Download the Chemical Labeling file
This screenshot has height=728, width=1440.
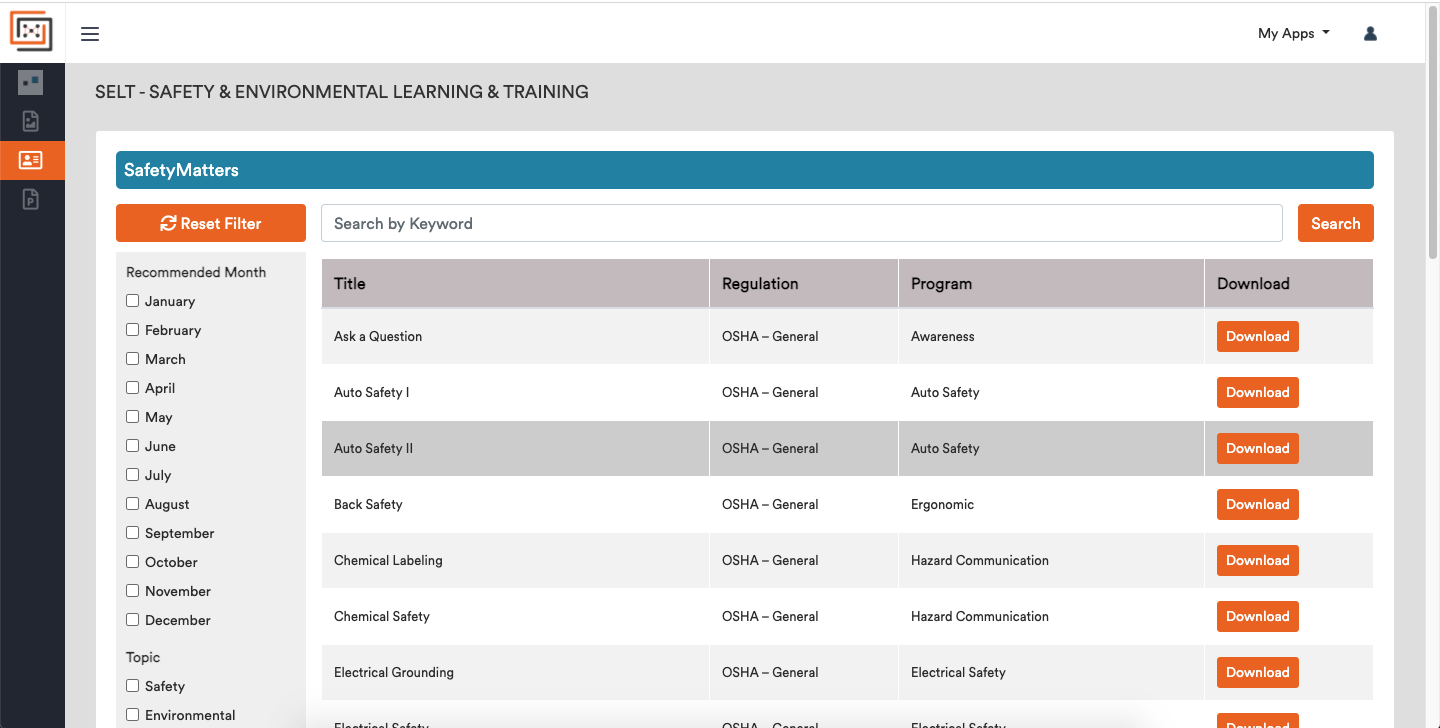point(1258,560)
